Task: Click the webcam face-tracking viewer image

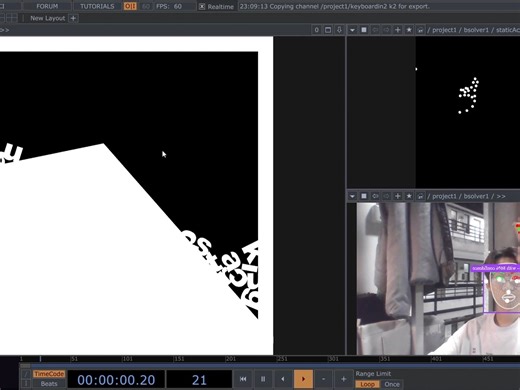Action: click(438, 279)
